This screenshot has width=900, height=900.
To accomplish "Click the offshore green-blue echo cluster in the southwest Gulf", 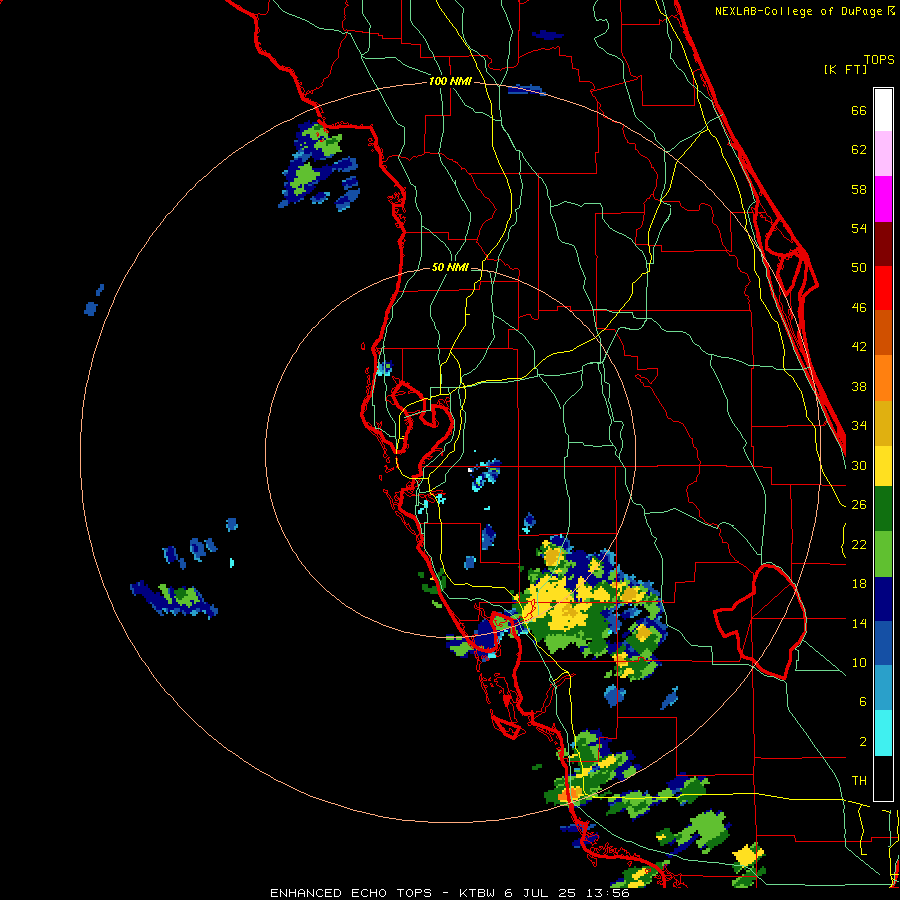I will click(x=174, y=600).
